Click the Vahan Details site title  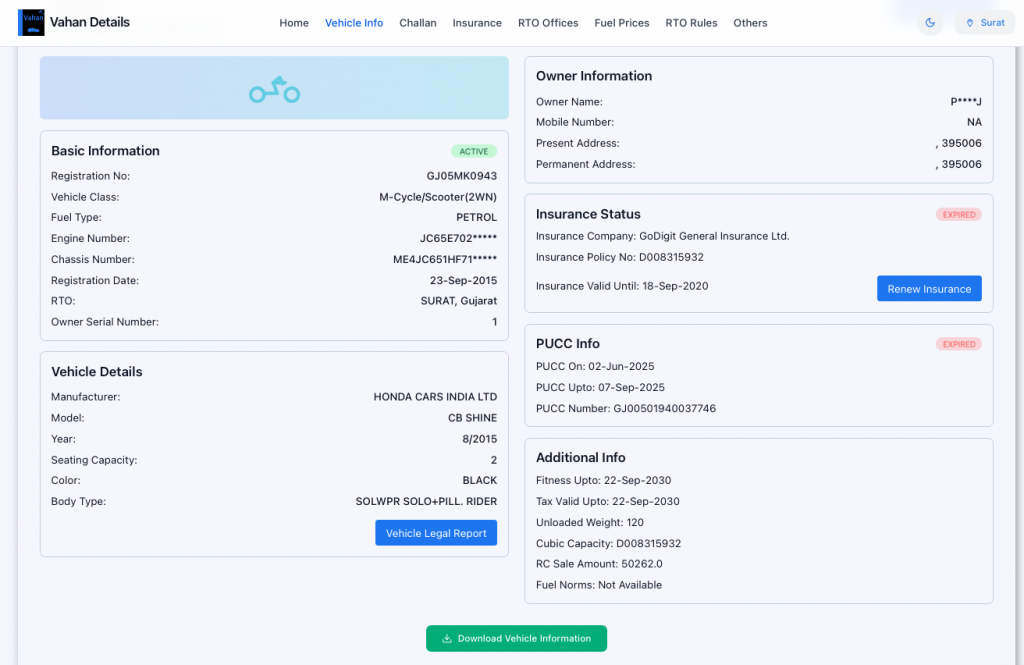click(90, 22)
